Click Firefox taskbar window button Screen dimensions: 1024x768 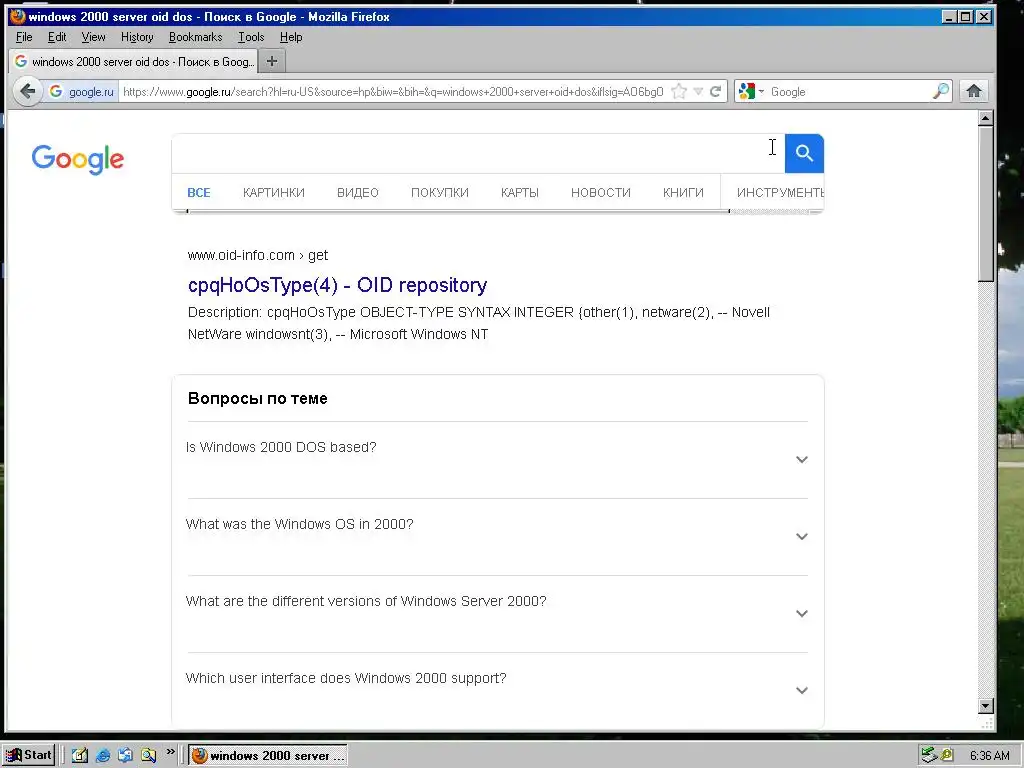(x=268, y=756)
